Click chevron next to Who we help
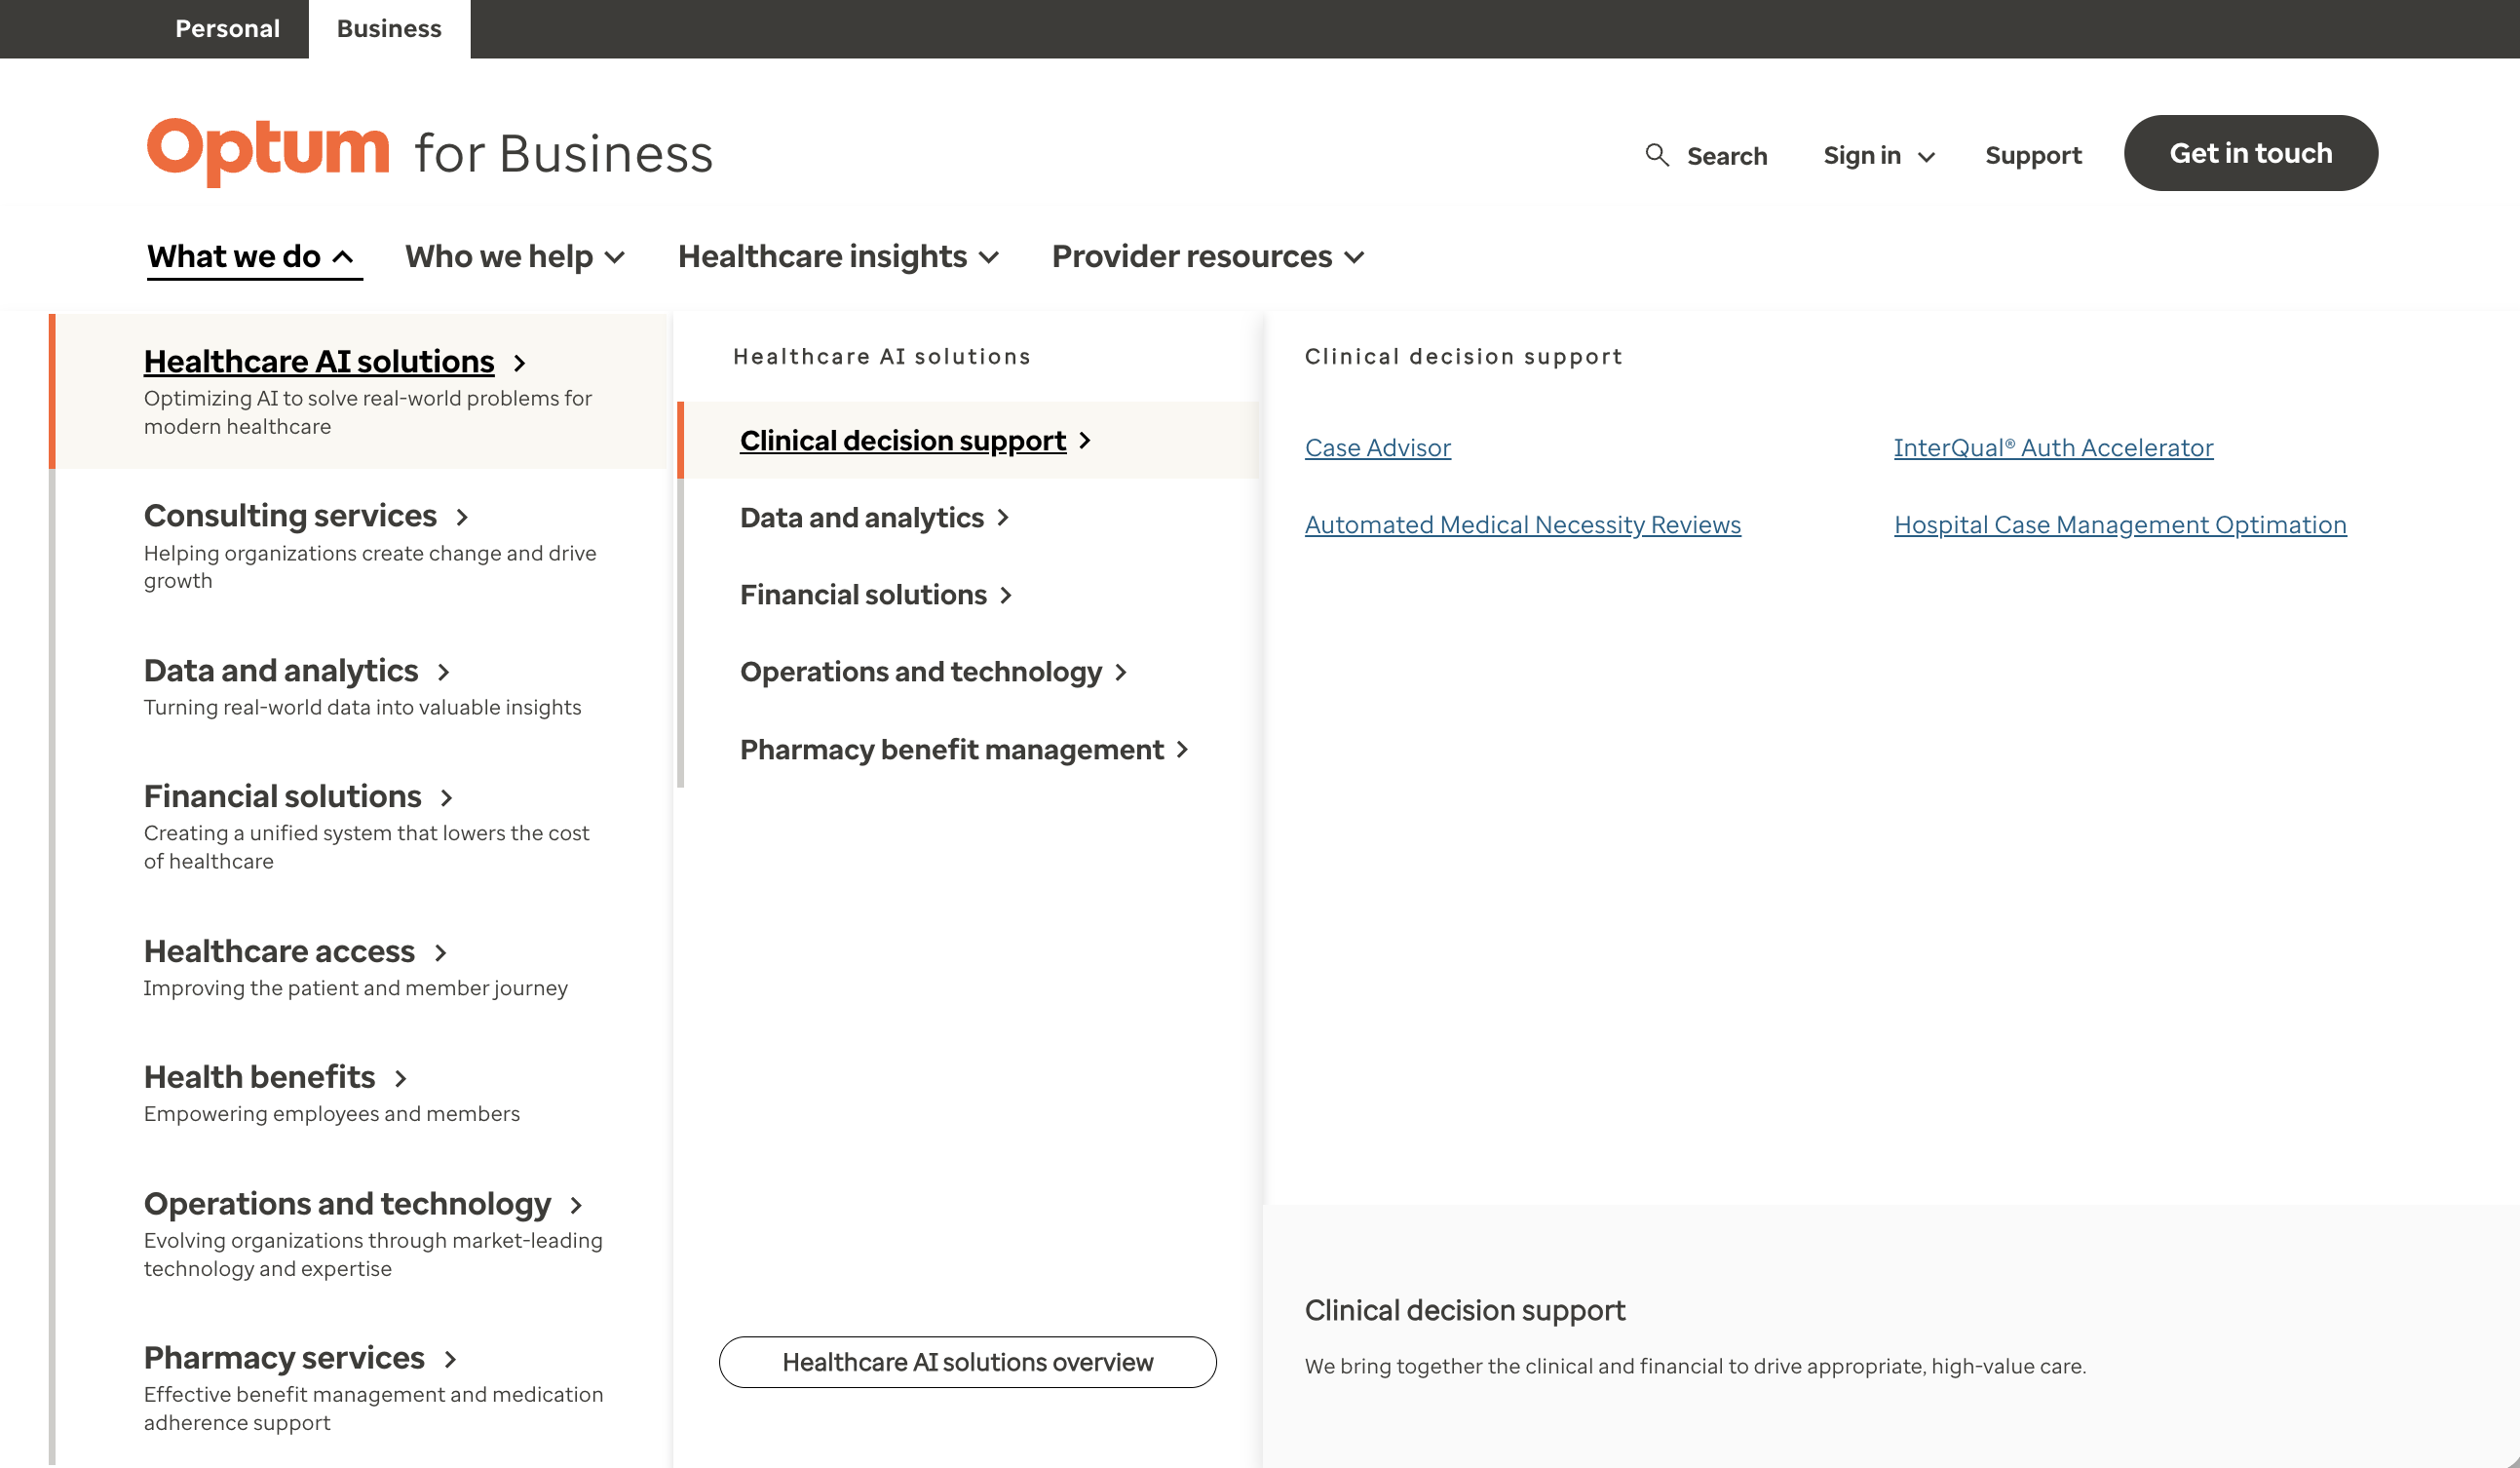Image resolution: width=2520 pixels, height=1468 pixels. pyautogui.click(x=615, y=258)
